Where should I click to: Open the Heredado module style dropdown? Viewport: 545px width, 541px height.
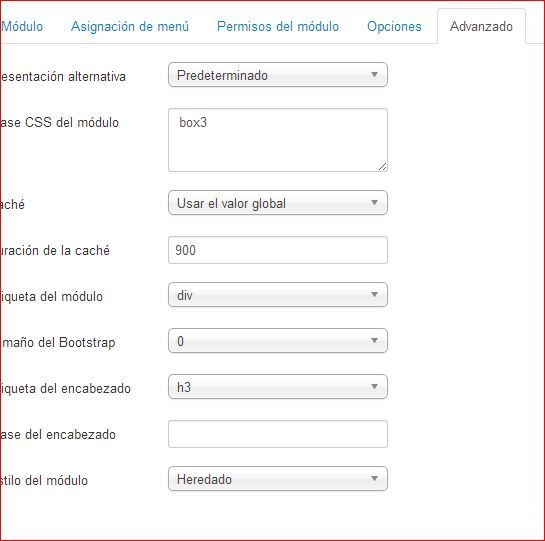278,479
